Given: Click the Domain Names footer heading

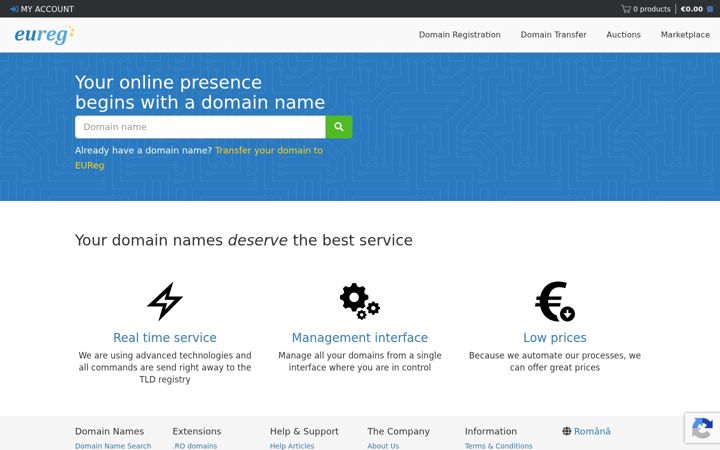Looking at the screenshot, I should pos(109,431).
